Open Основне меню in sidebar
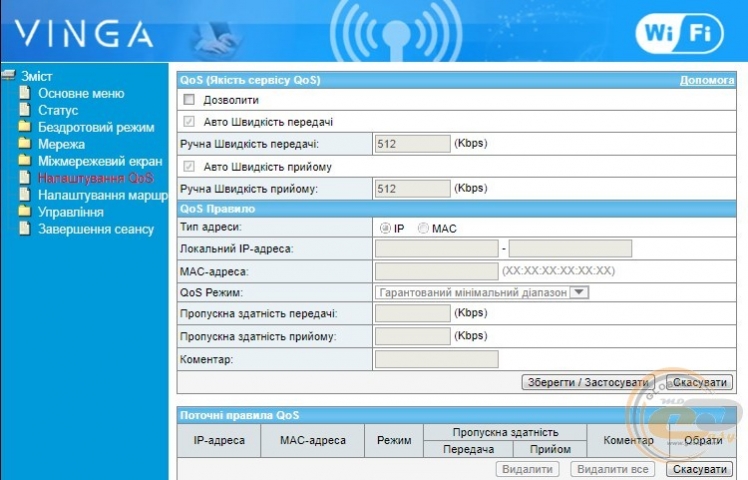 click(x=81, y=93)
